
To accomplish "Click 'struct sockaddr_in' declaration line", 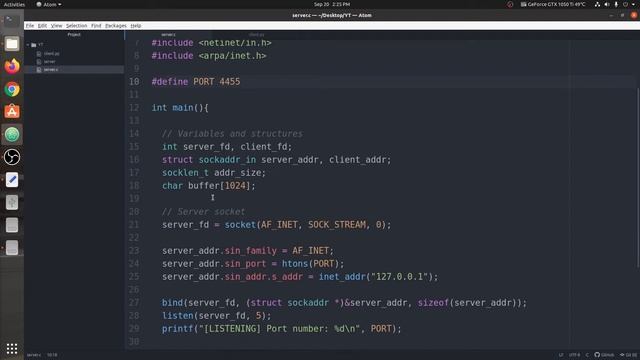I will (276, 160).
